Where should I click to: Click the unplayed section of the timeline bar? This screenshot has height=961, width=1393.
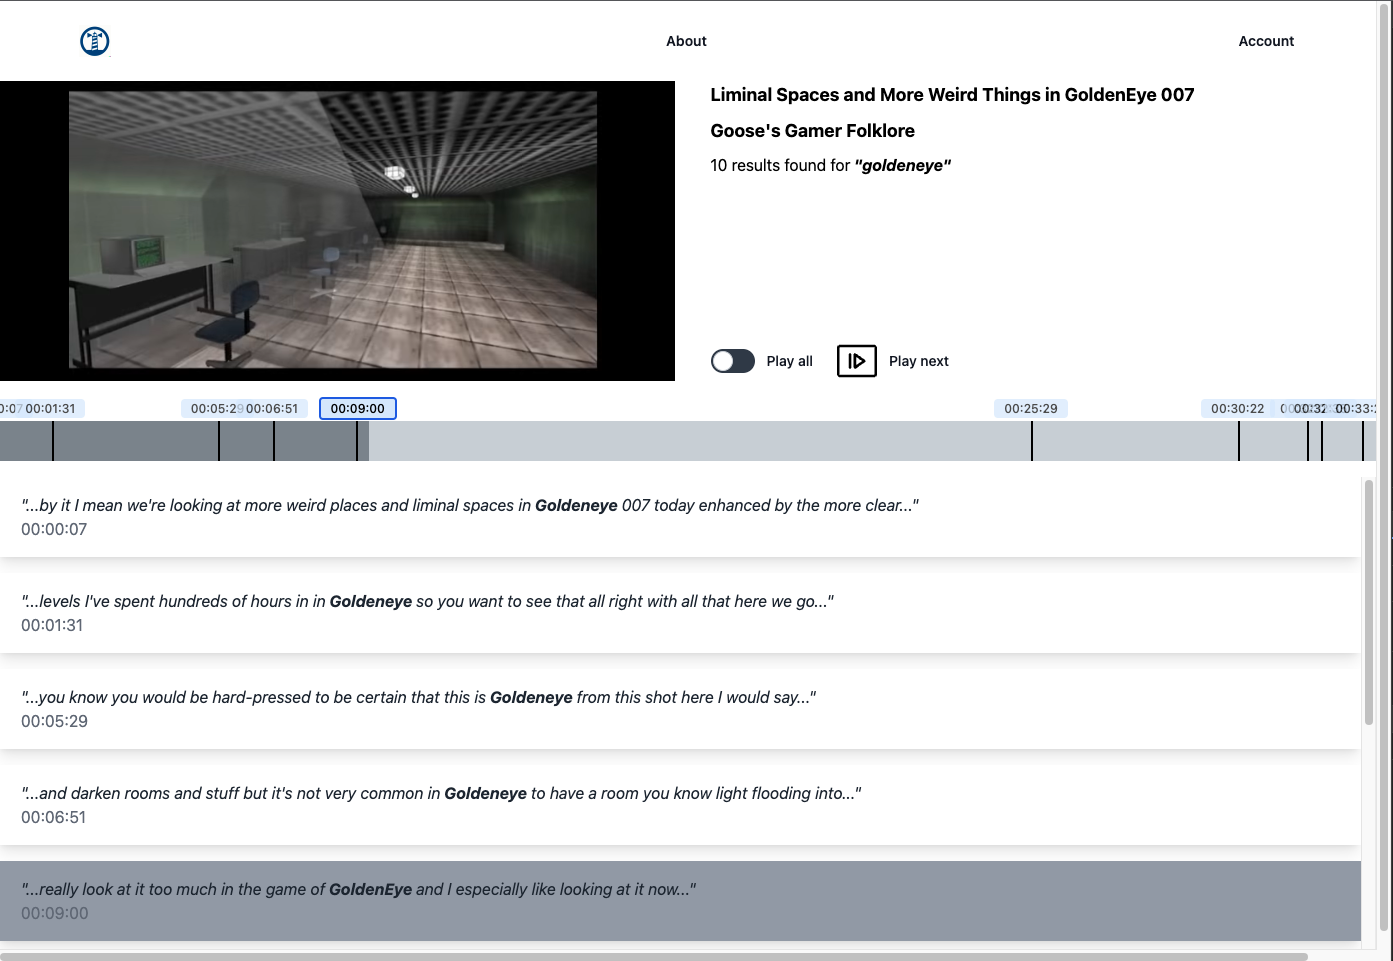coord(872,441)
